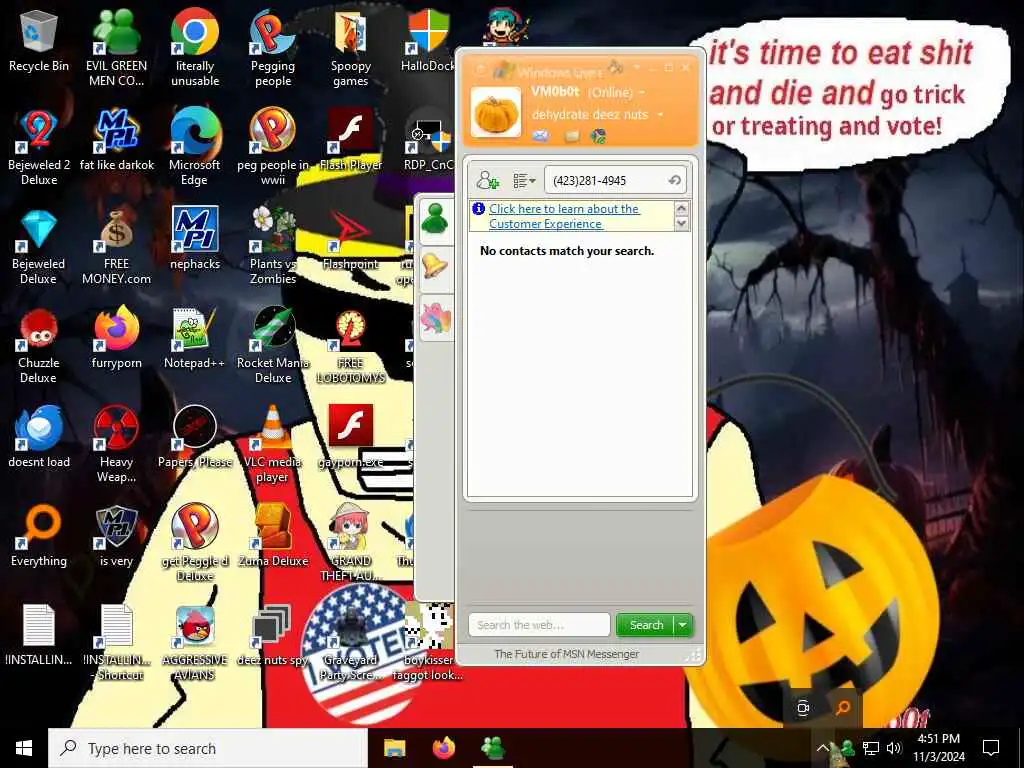Click the dehydrate deez nuts personal message

(590, 114)
